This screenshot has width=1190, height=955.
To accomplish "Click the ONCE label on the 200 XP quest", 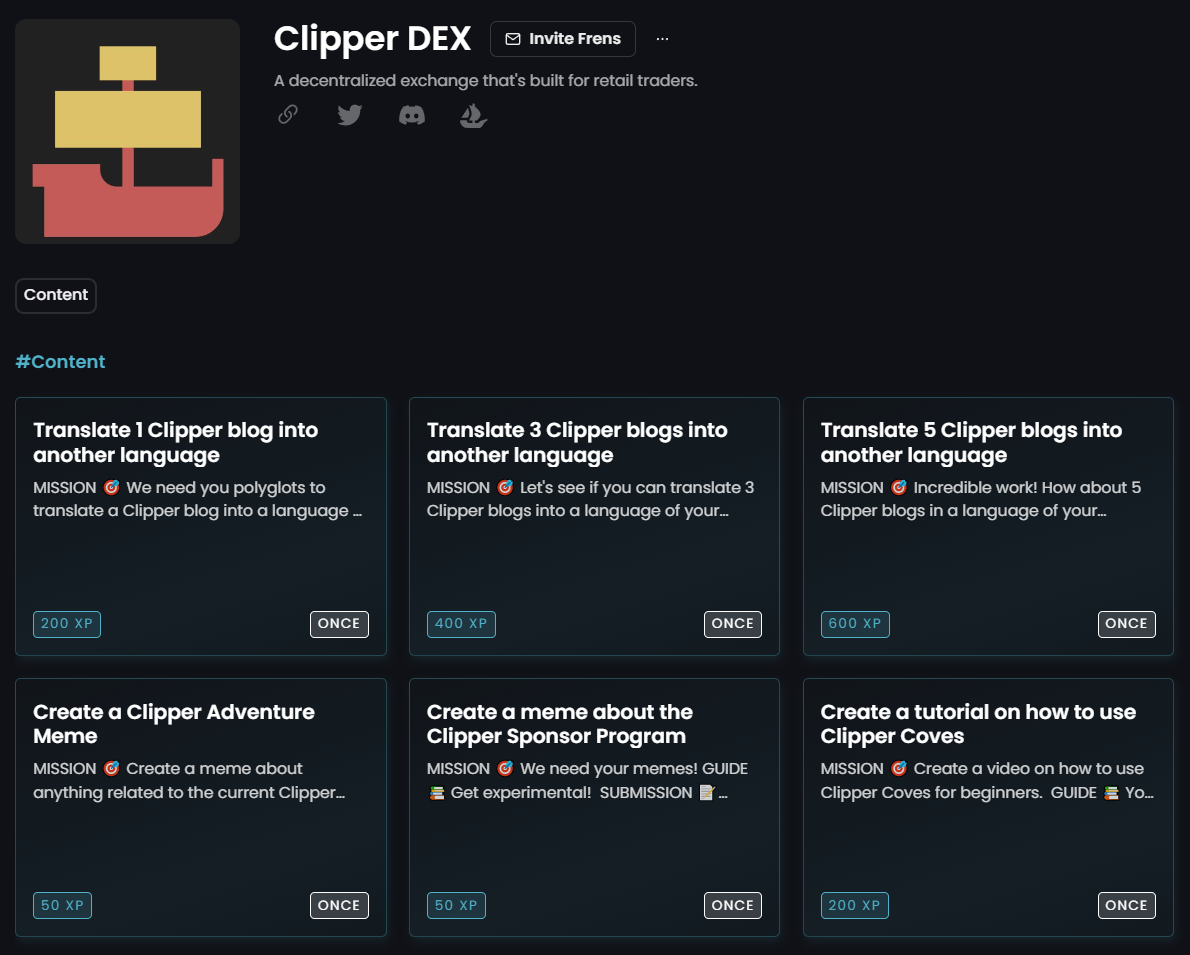I will 339,624.
